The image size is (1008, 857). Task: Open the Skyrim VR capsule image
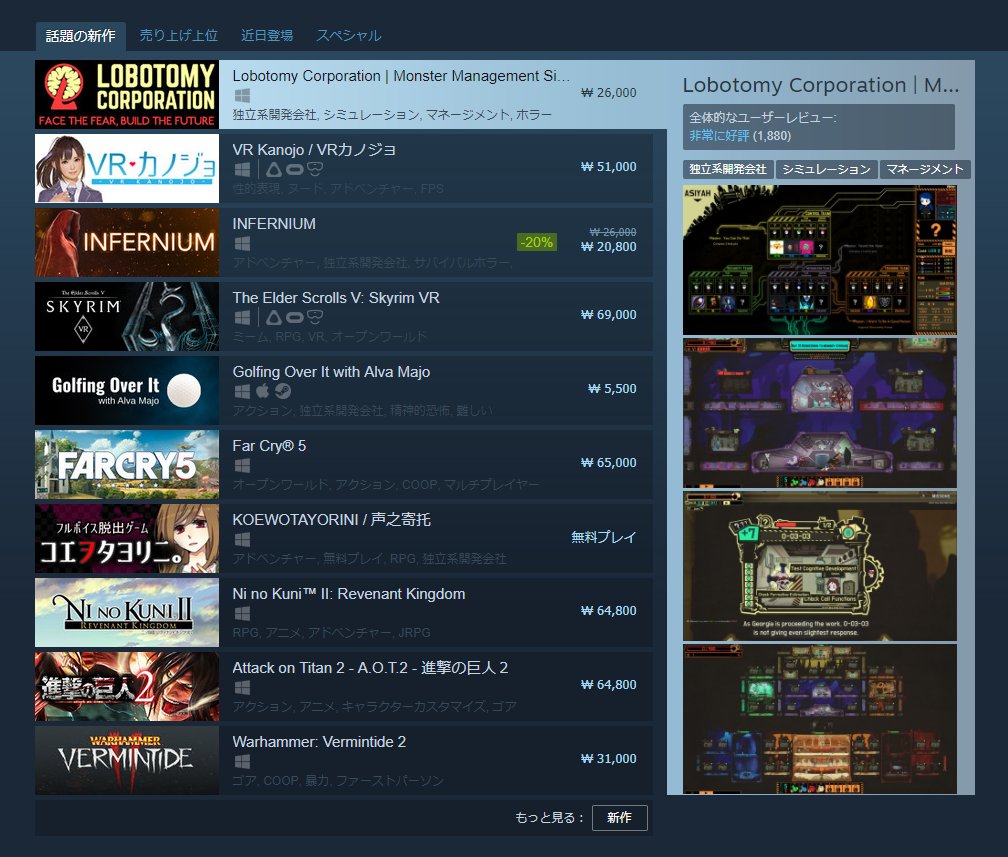[127, 316]
